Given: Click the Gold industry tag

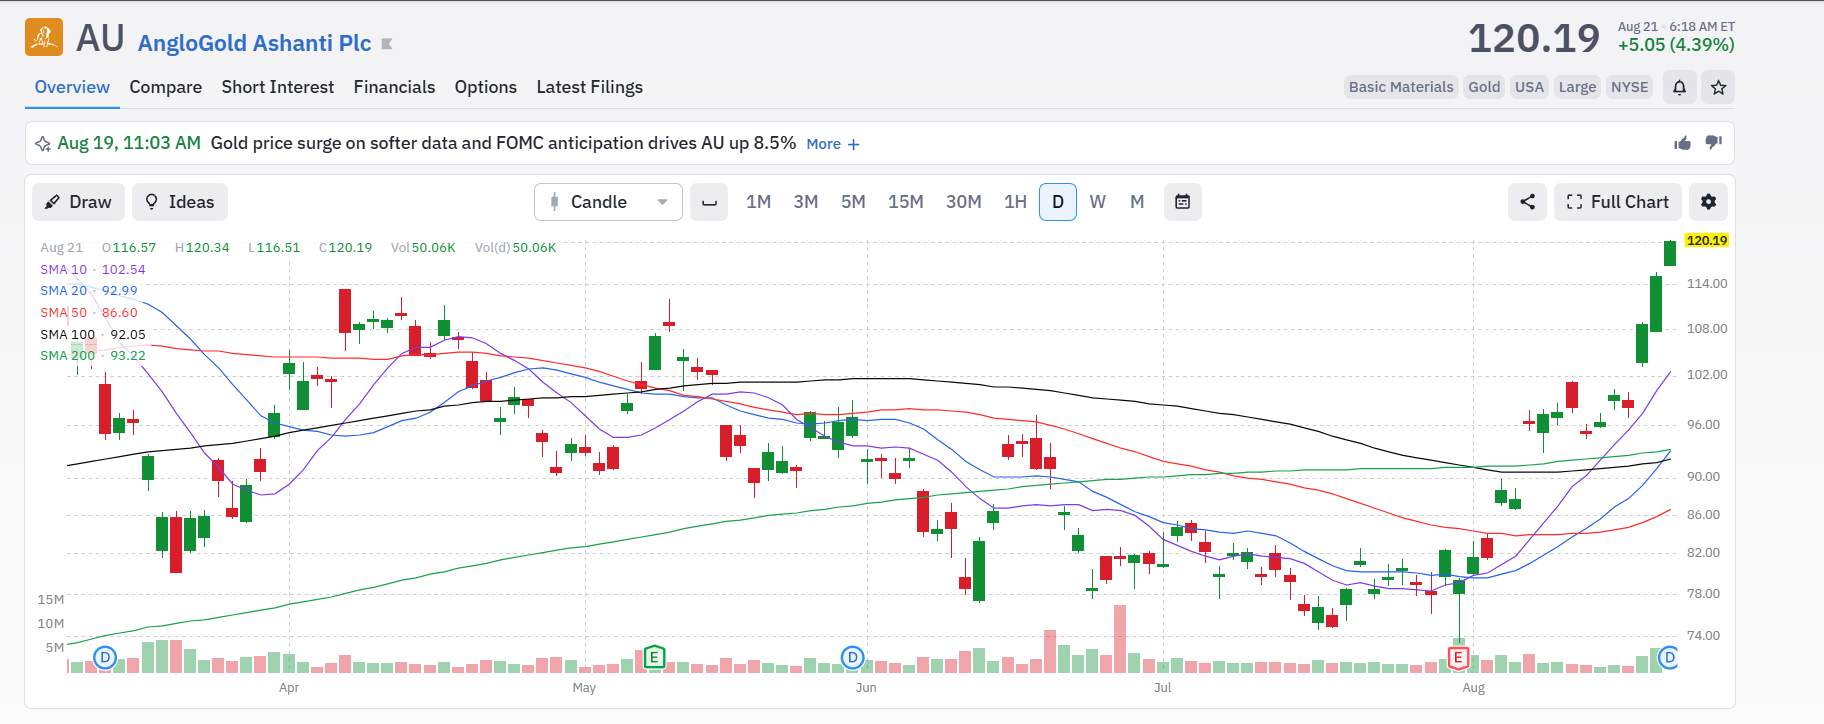Looking at the screenshot, I should point(1484,87).
